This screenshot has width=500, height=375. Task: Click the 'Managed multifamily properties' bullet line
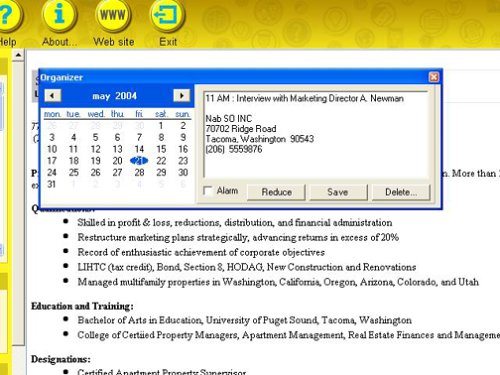(278, 282)
